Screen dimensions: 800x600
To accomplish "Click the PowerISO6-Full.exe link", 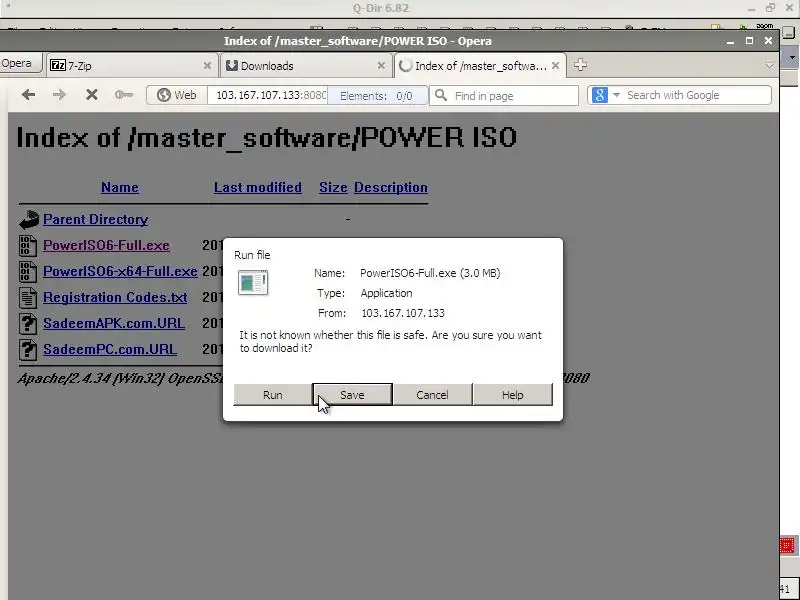I will tap(106, 245).
